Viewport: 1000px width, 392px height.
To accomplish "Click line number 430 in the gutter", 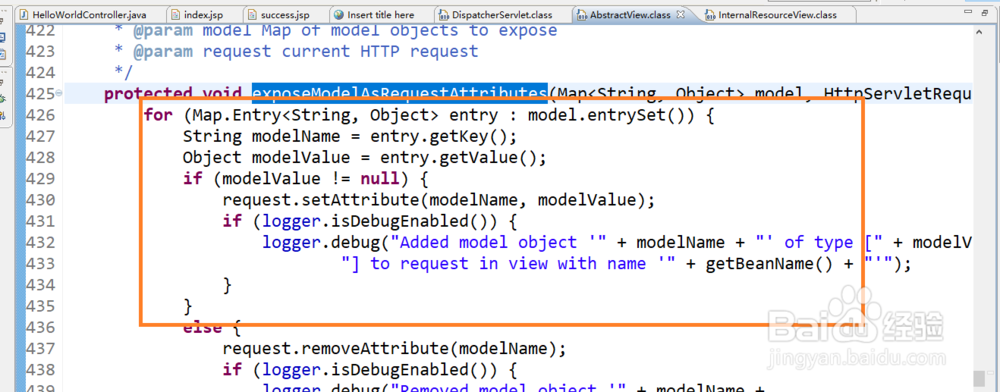I will point(41,200).
